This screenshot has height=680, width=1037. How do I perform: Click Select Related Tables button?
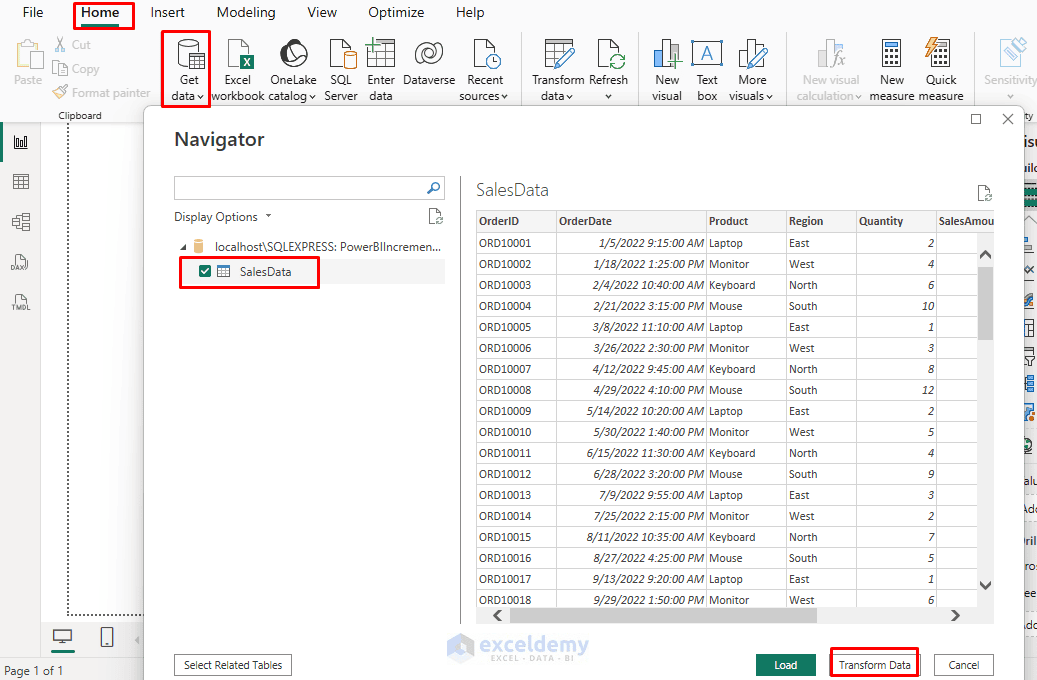233,665
